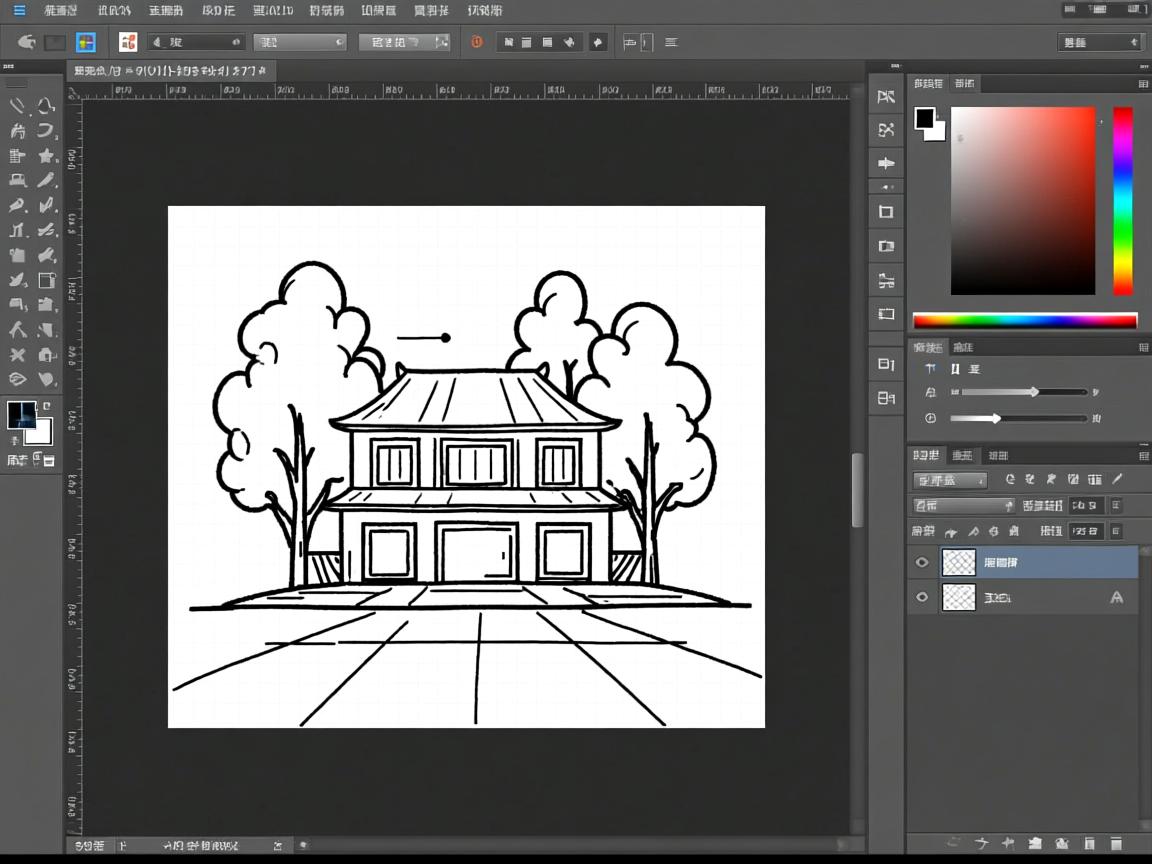Toggle visibility of the bottom layer
1152x864 pixels.
922,598
